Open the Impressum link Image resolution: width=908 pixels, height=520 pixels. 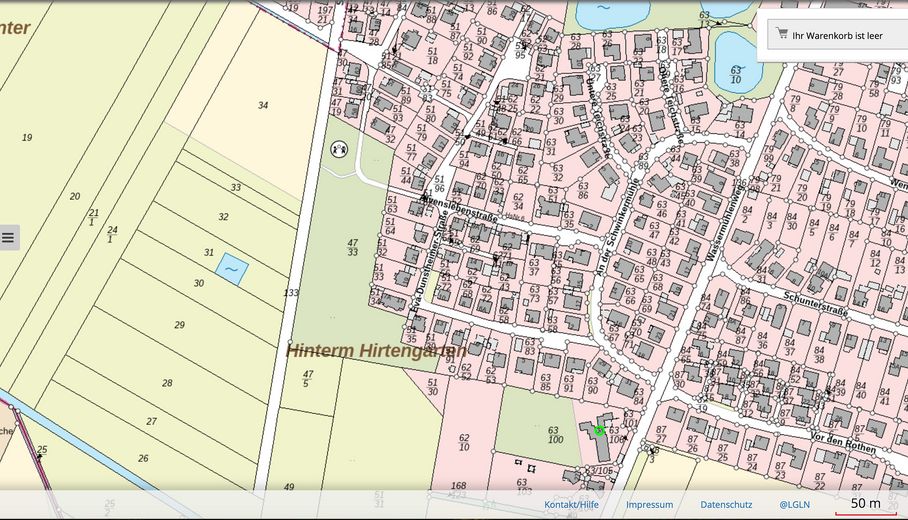649,505
